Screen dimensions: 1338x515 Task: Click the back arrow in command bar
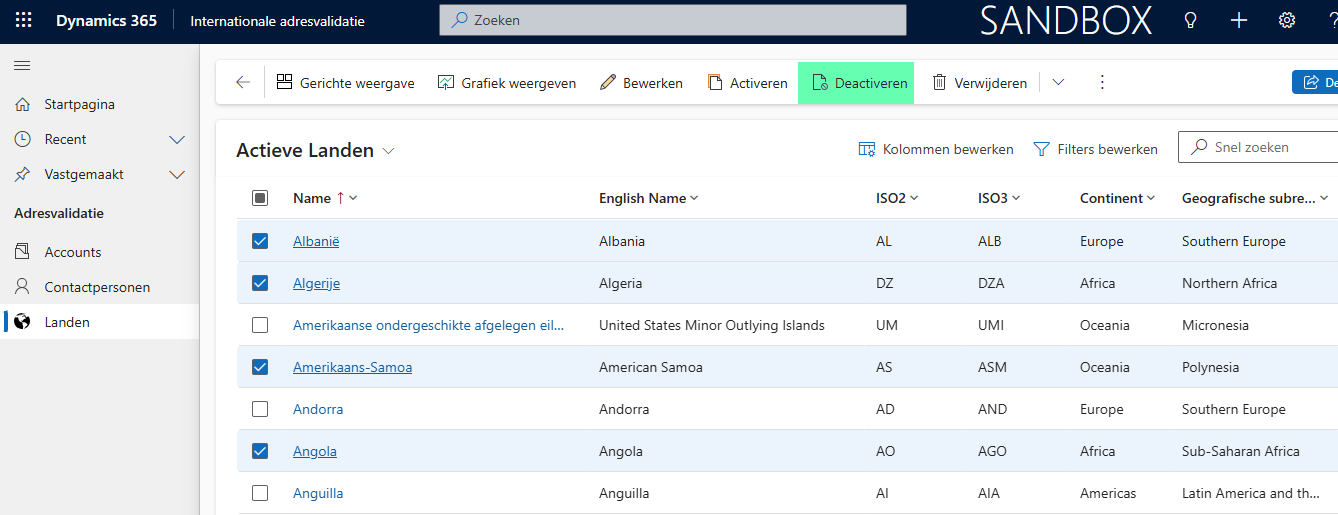pos(243,83)
